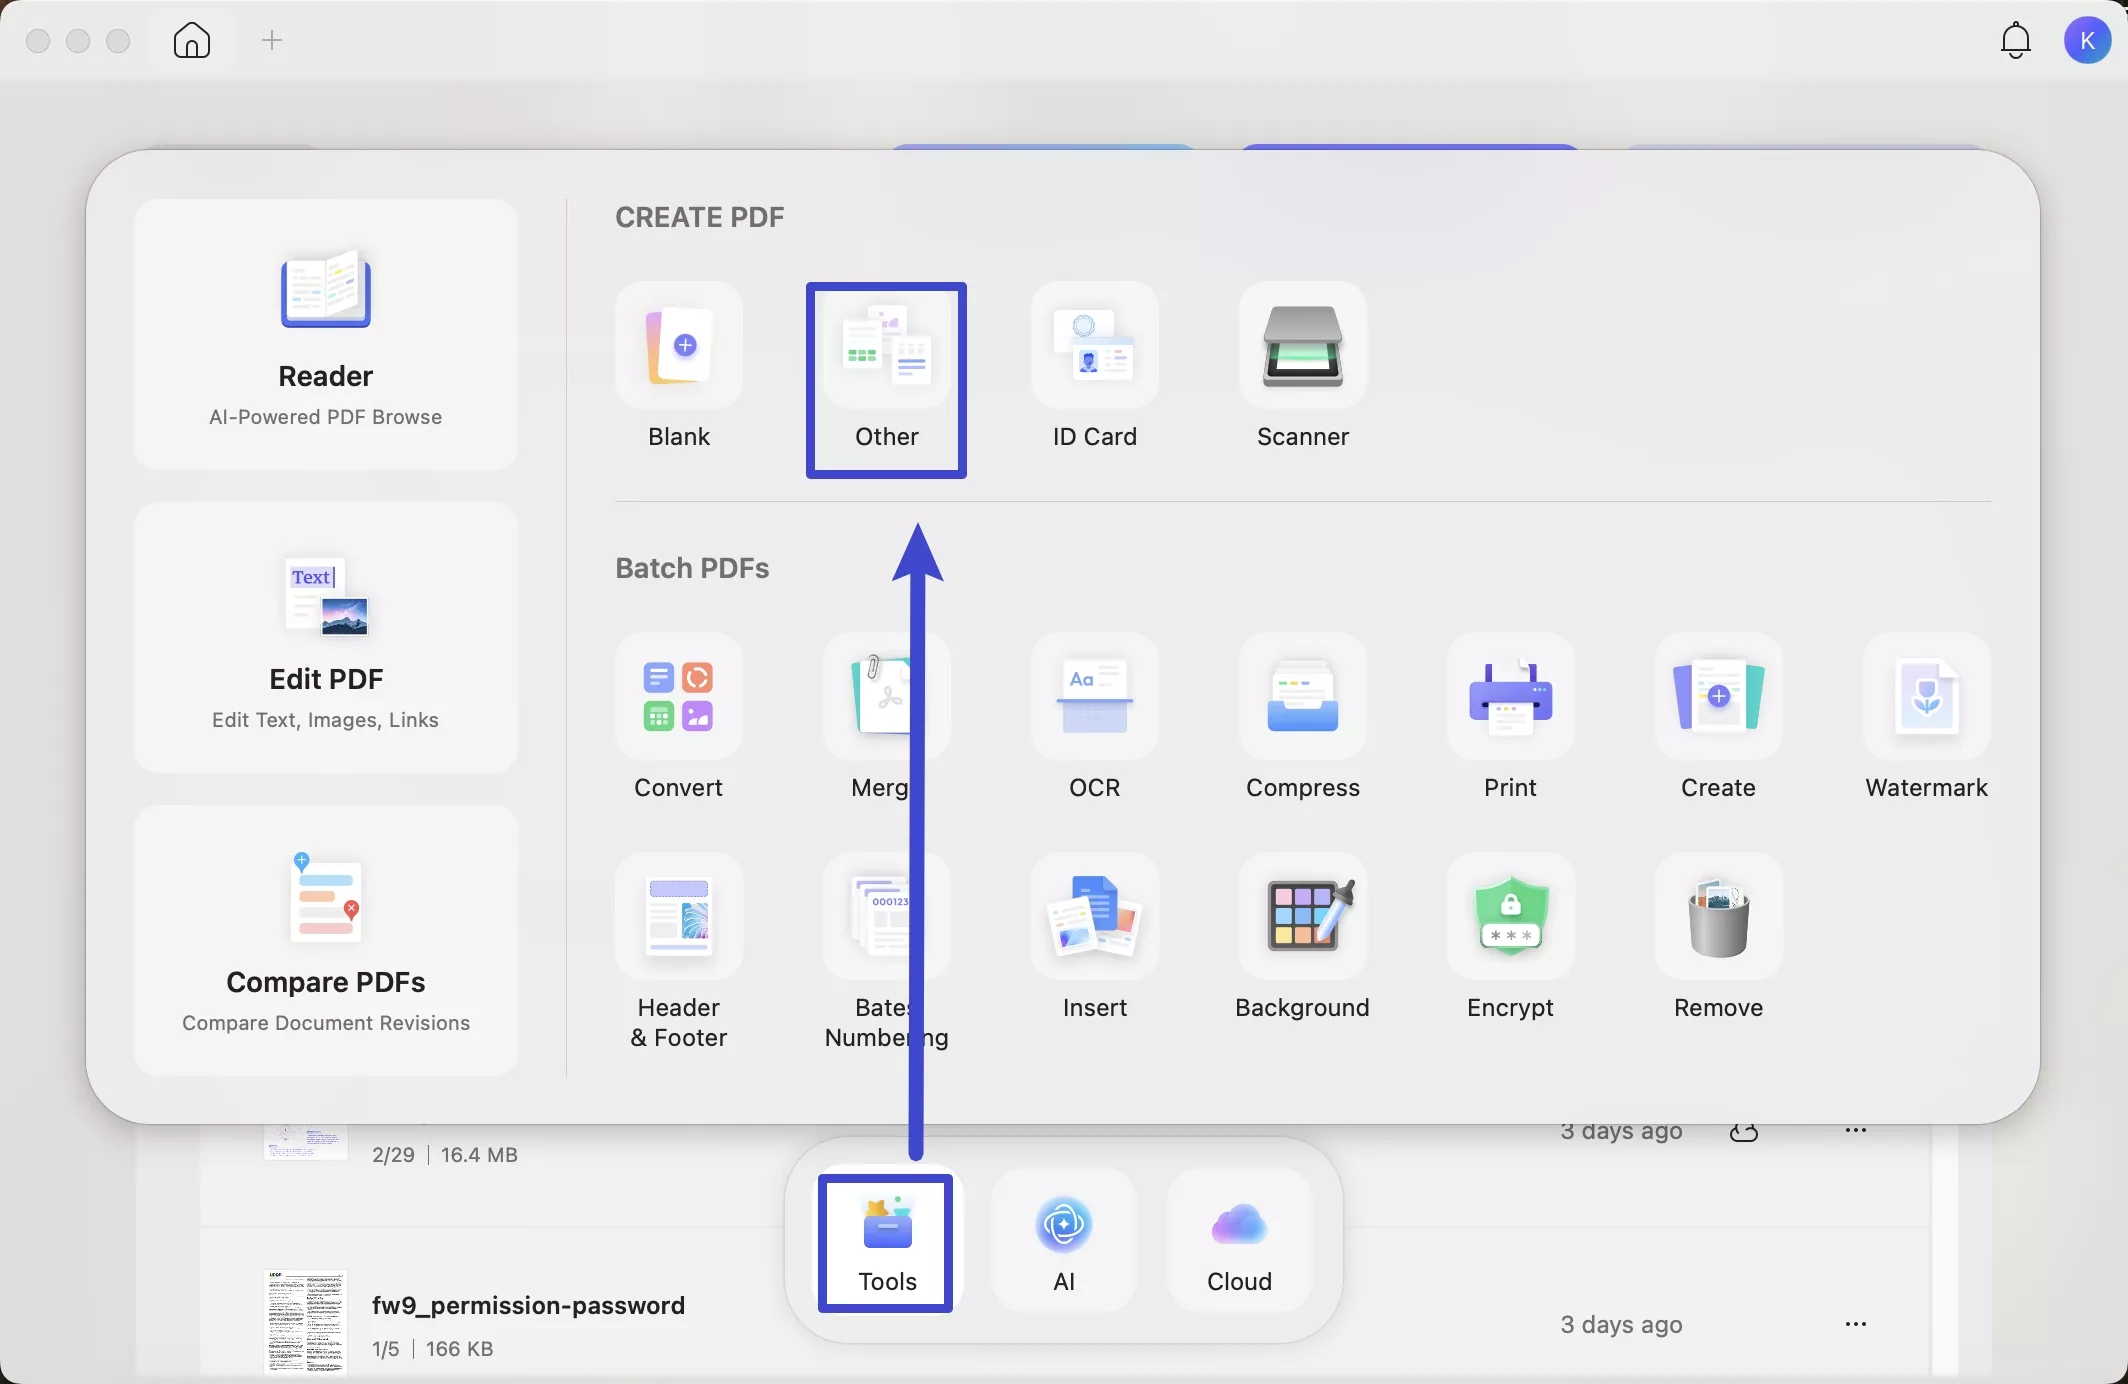Select the batch Convert tool
This screenshot has height=1384, width=2128.
click(x=678, y=698)
